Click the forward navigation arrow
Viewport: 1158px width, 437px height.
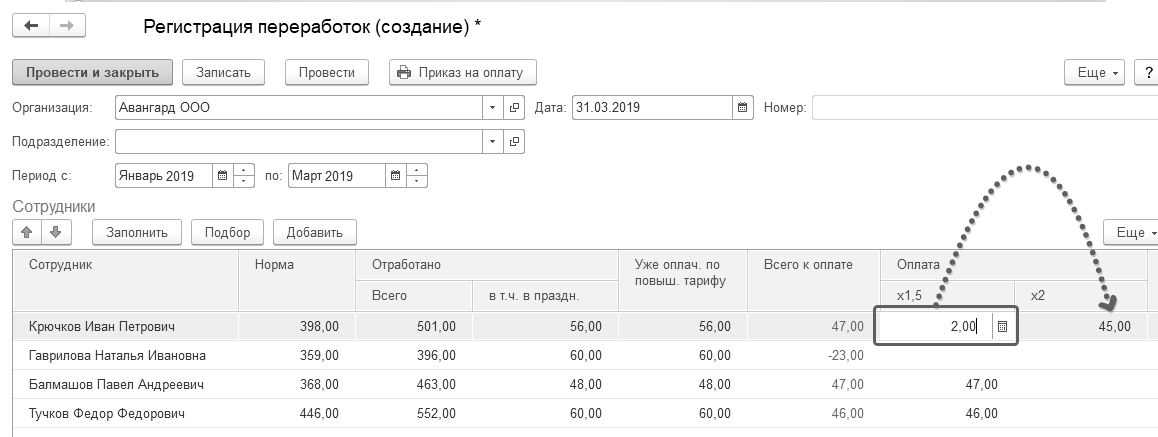click(x=66, y=26)
